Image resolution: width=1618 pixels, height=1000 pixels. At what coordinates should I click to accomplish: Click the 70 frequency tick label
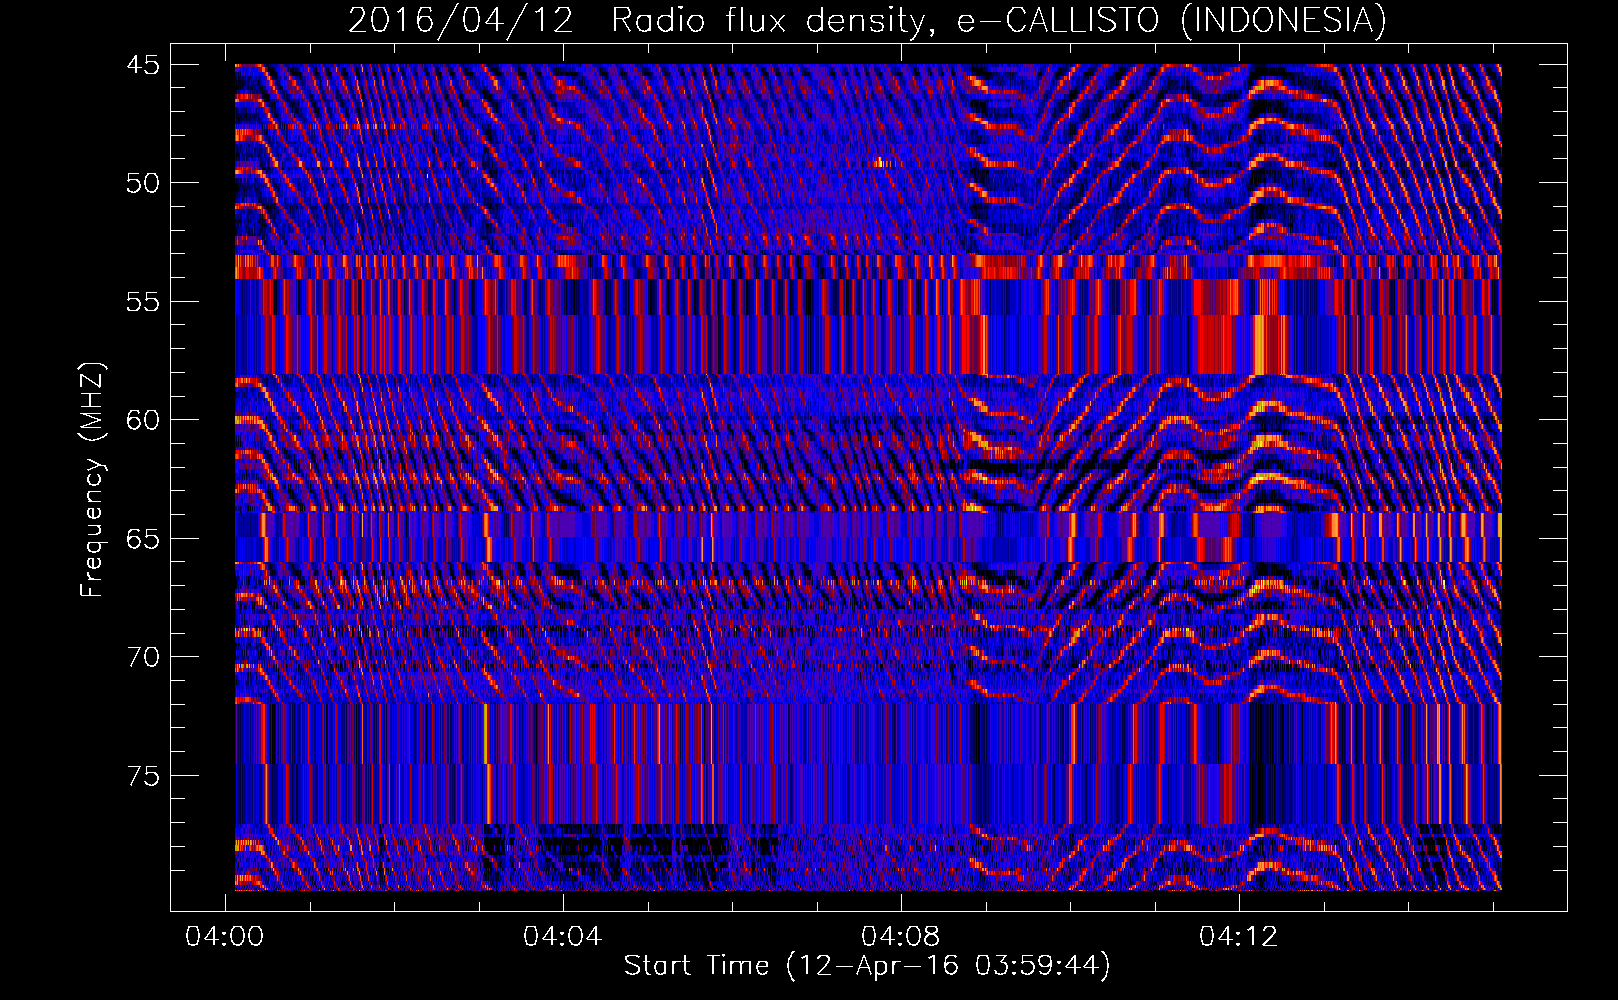pyautogui.click(x=142, y=657)
